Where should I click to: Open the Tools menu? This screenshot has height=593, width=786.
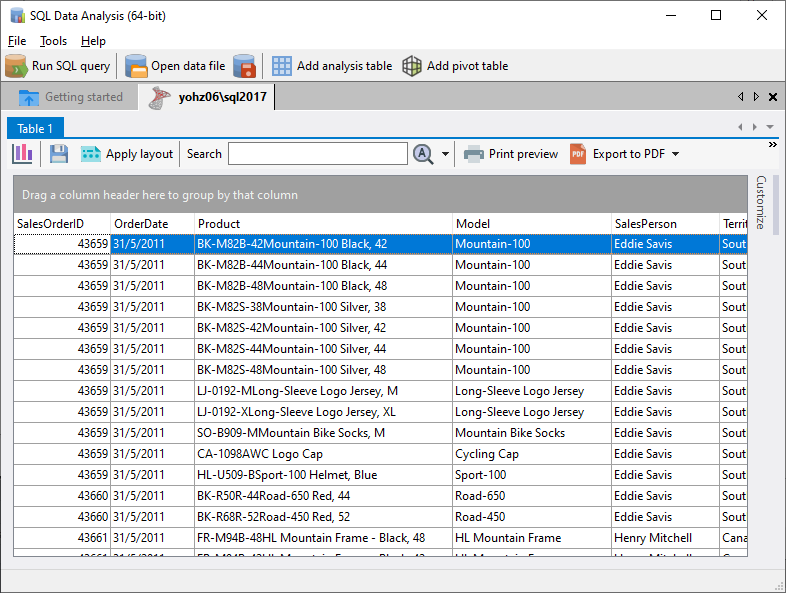coord(54,41)
